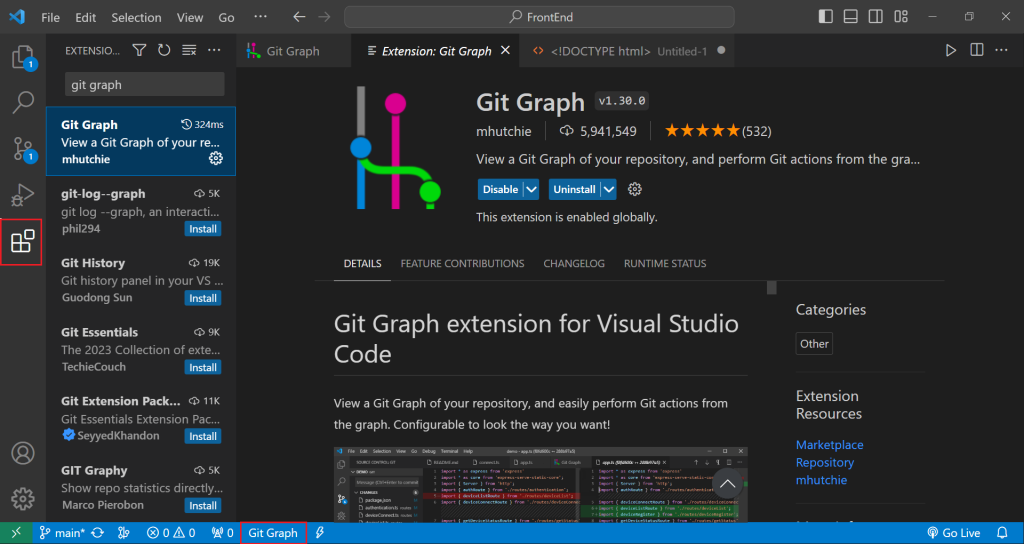Open the Marketplace link
Viewport: 1024px width, 544px height.
tap(829, 445)
